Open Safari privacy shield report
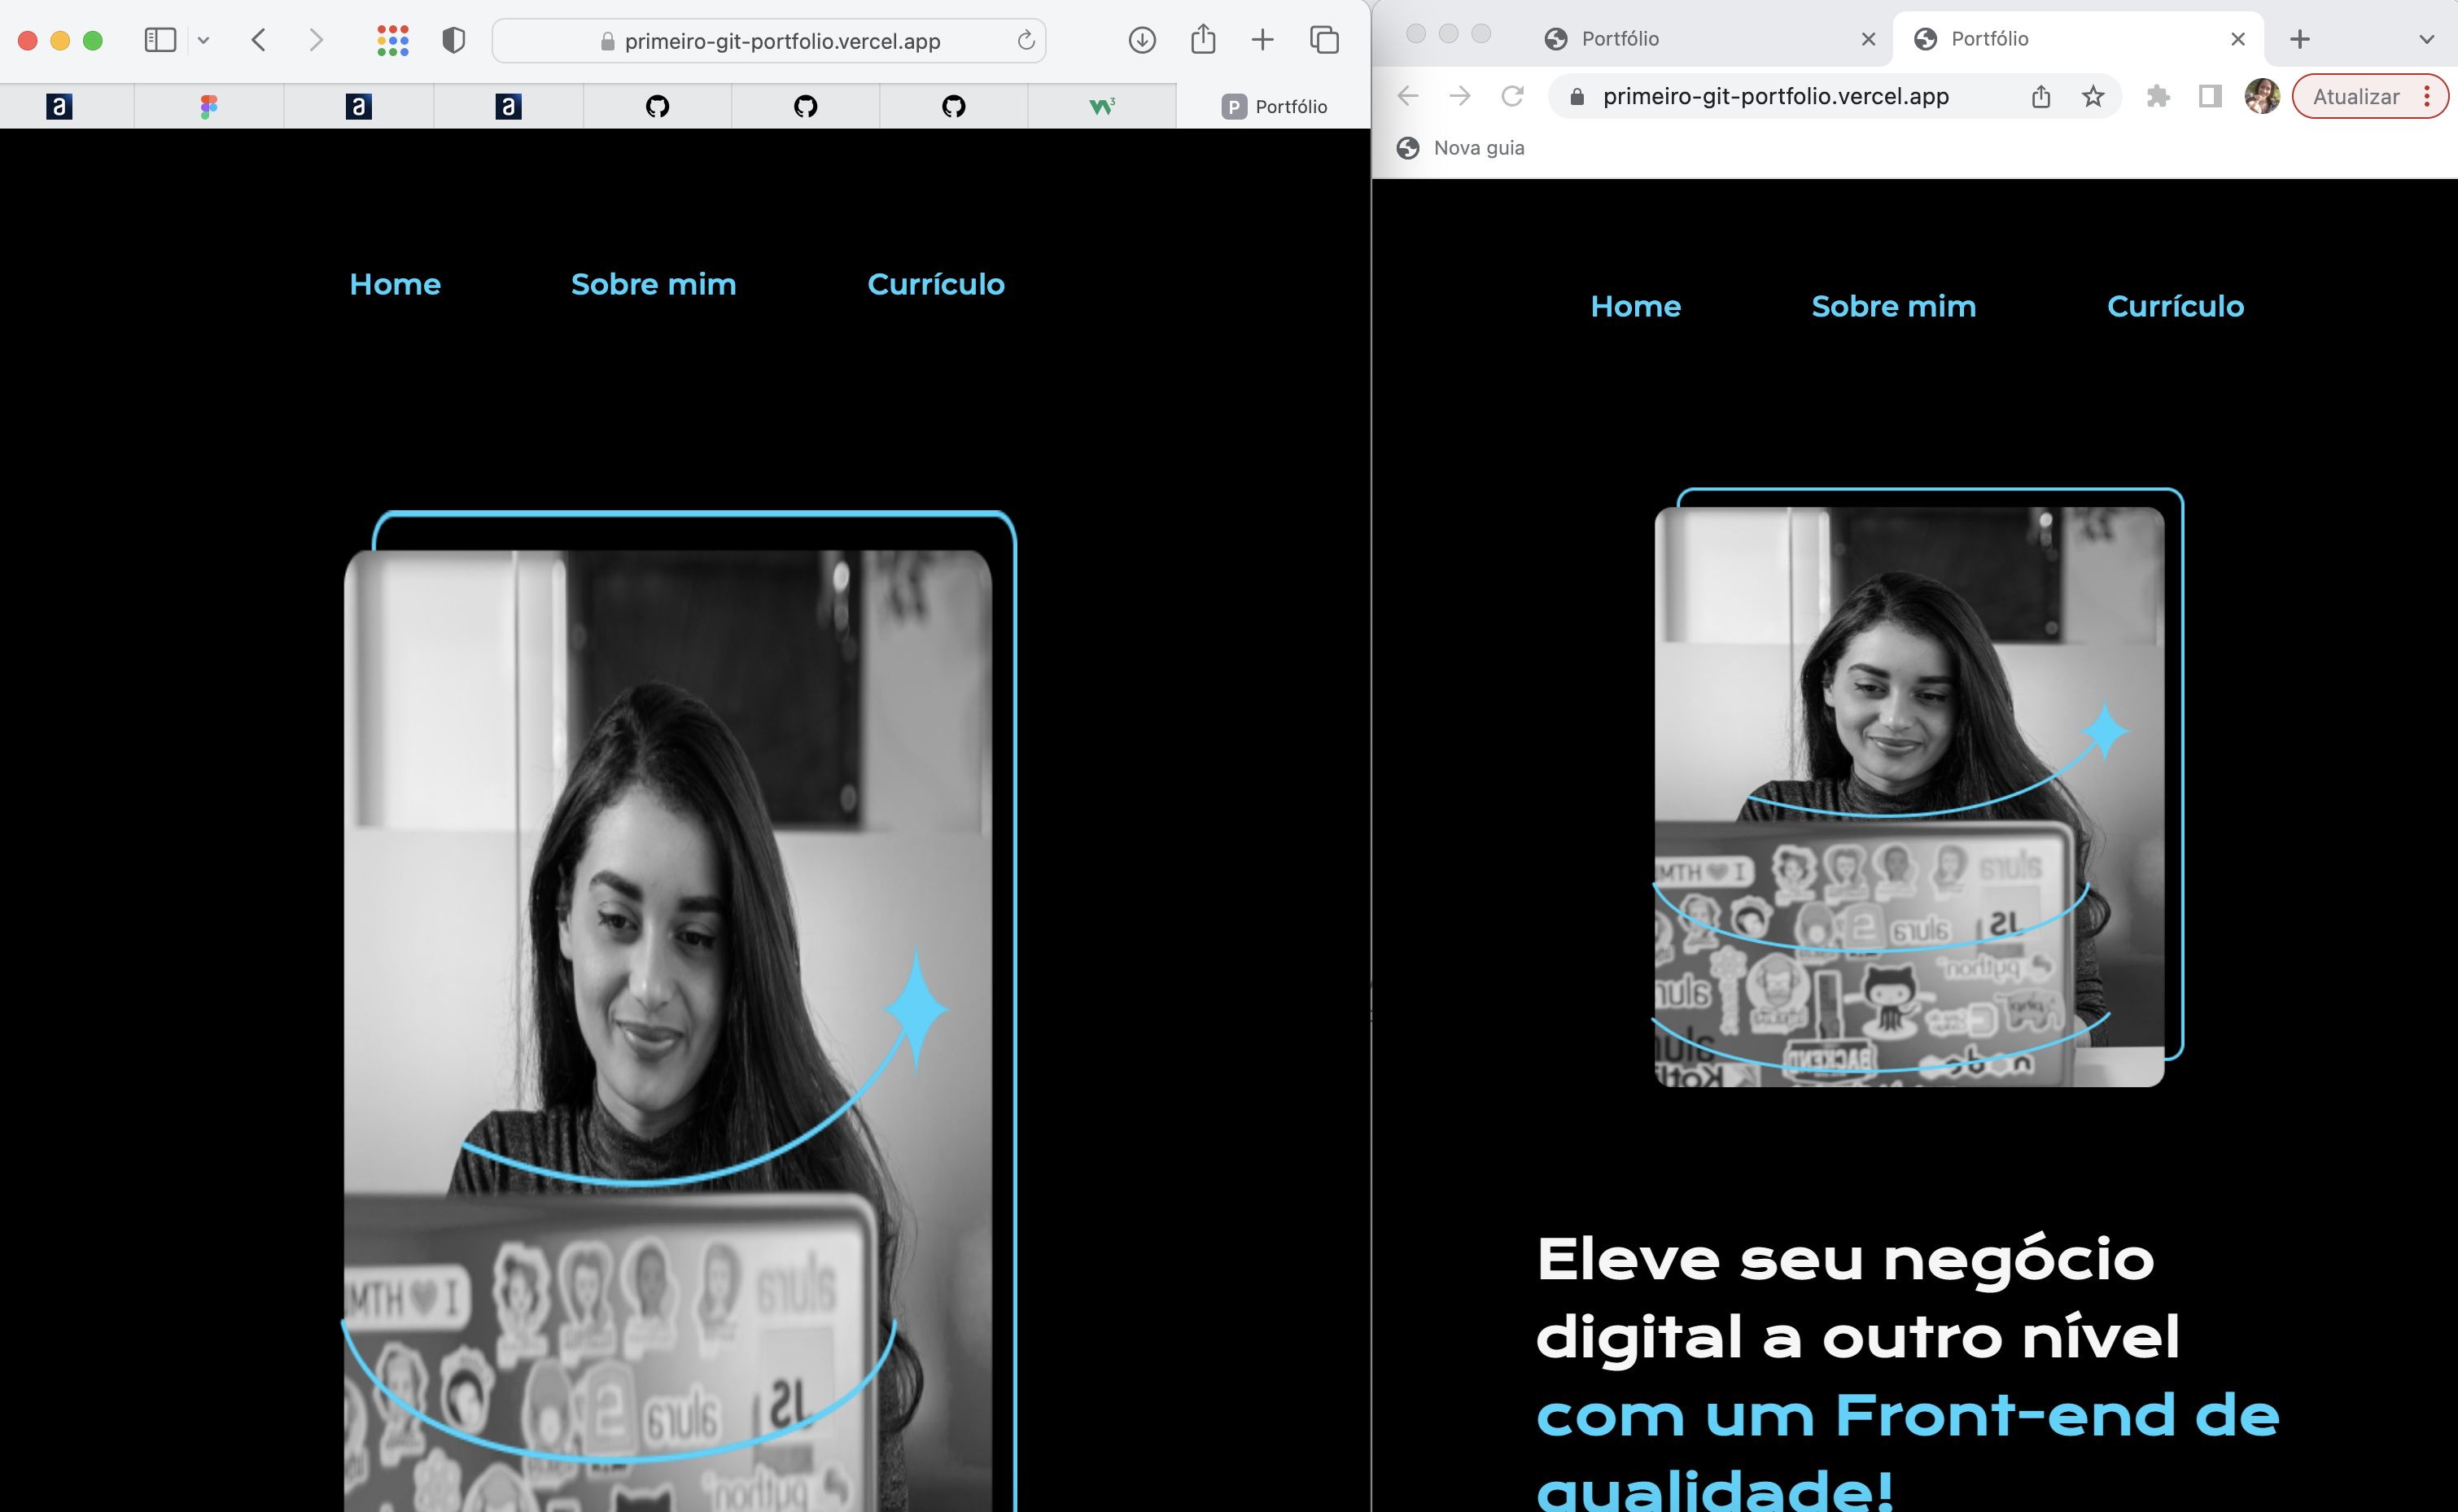Viewport: 2458px width, 1512px height. pyautogui.click(x=453, y=40)
